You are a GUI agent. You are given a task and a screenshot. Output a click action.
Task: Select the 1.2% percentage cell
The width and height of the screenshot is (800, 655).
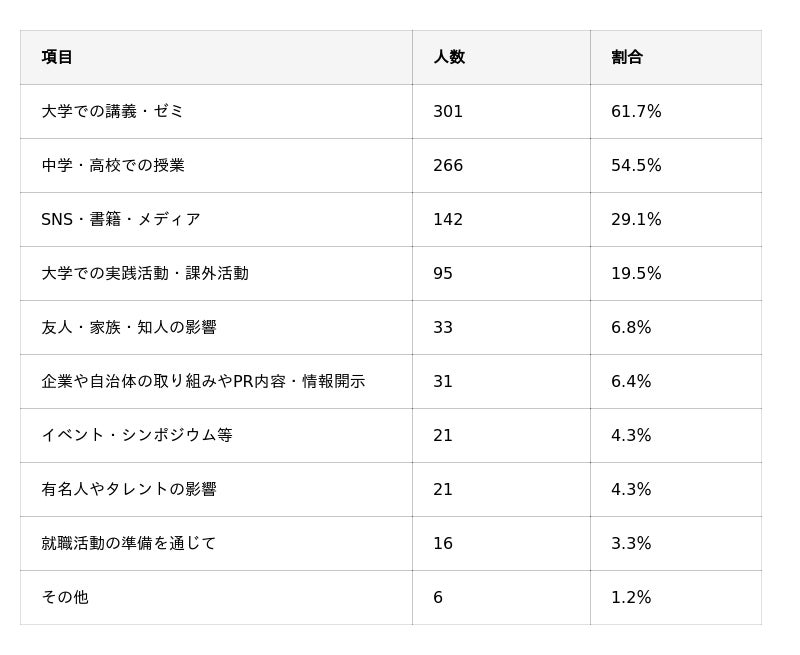(631, 597)
